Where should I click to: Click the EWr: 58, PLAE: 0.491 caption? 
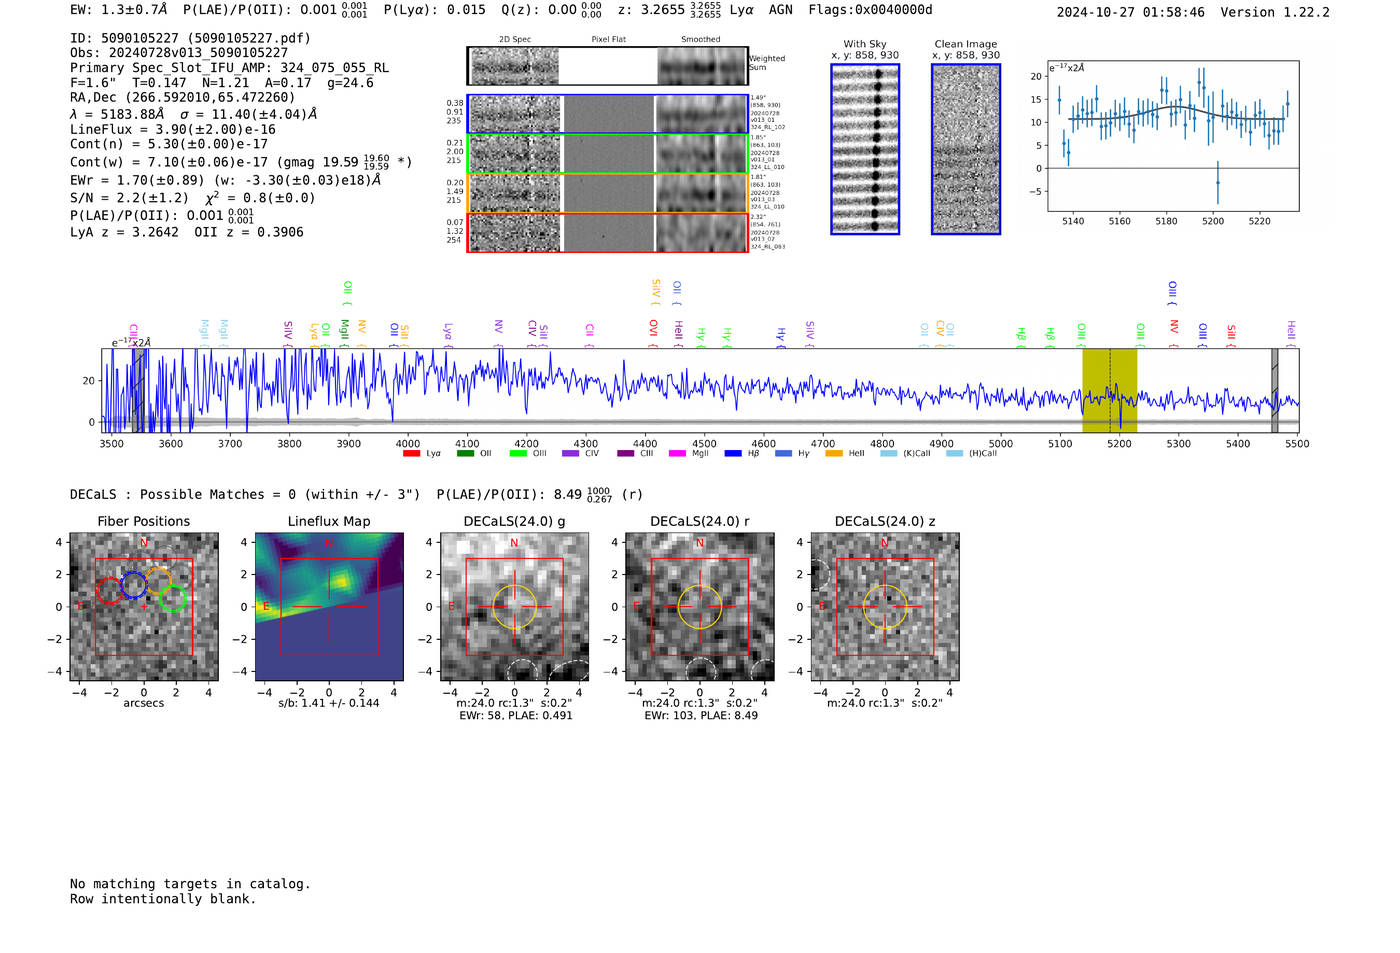click(516, 716)
